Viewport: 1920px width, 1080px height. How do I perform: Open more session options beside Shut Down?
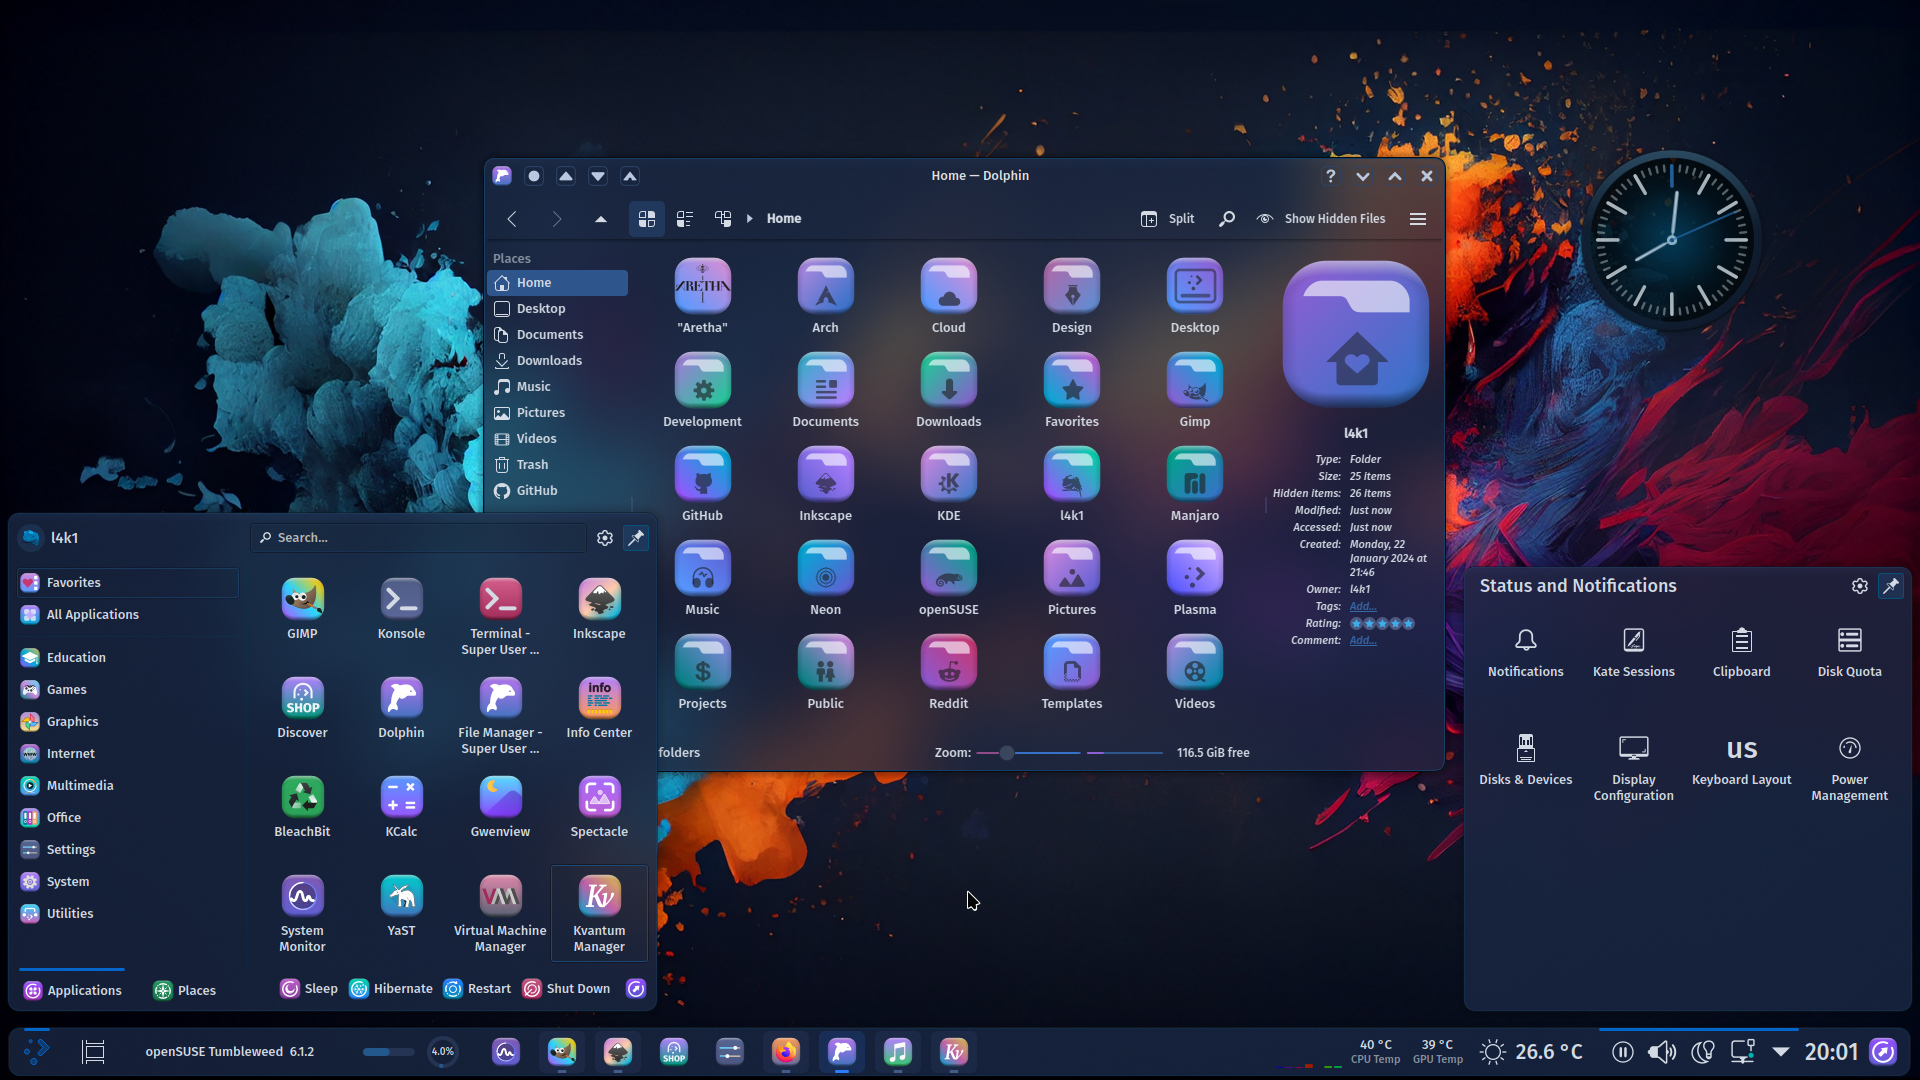(636, 989)
